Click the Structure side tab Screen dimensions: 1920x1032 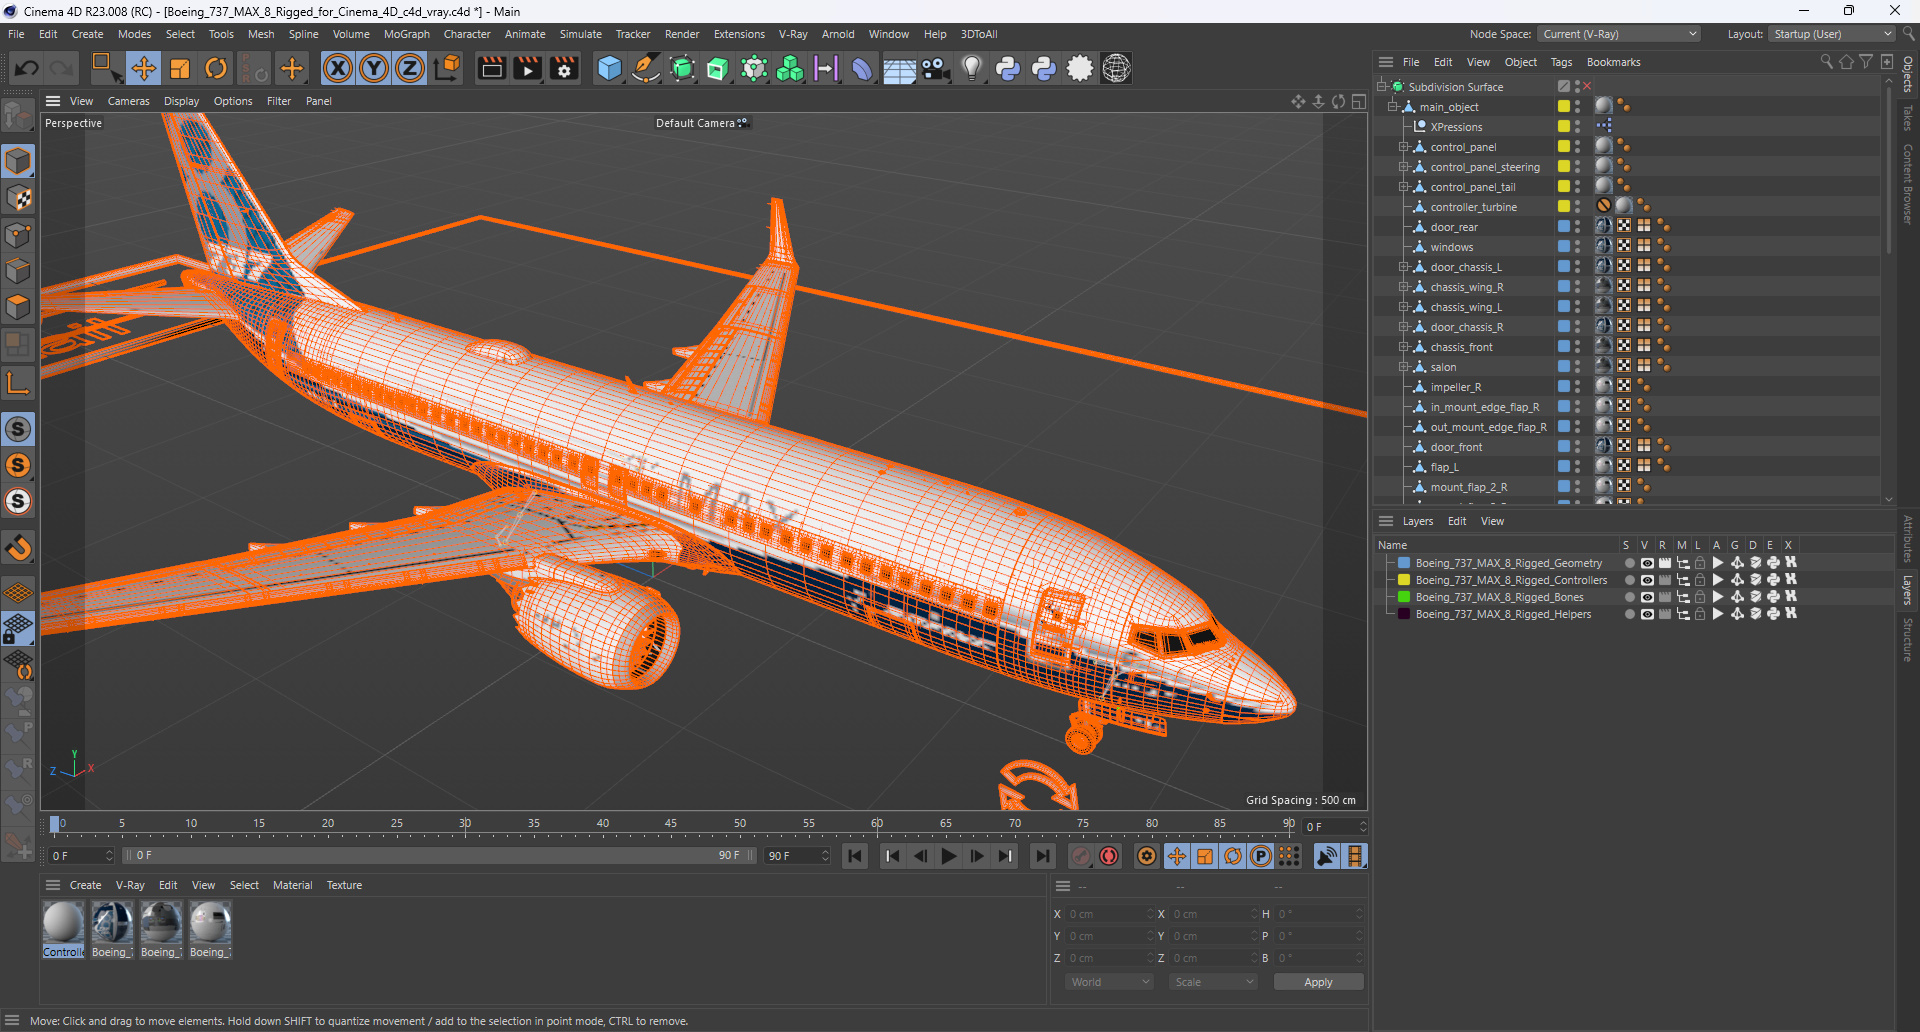pyautogui.click(x=1908, y=640)
